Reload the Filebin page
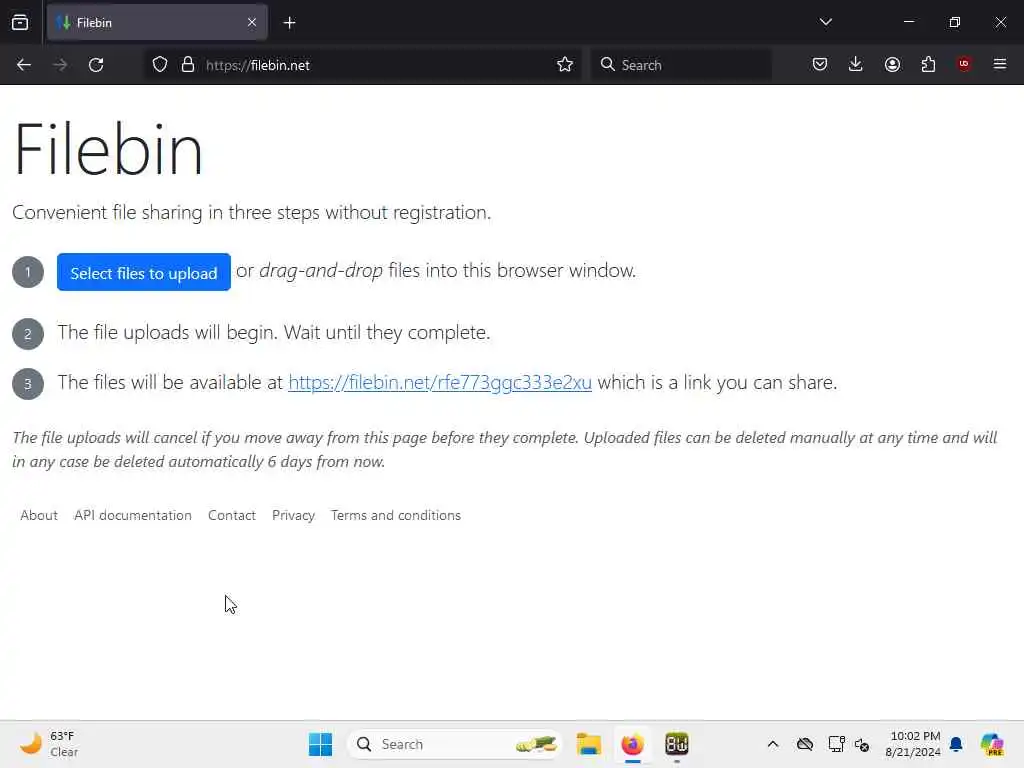 (96, 65)
